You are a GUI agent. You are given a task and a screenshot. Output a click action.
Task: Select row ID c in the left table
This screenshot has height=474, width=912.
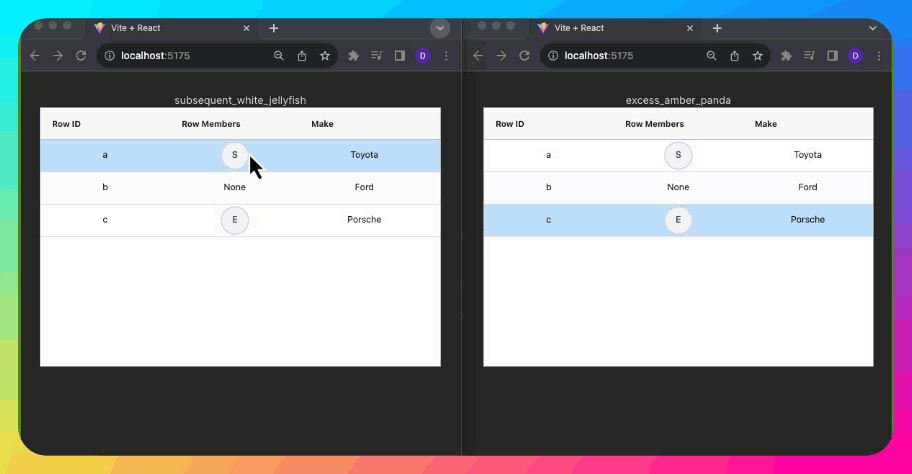(x=105, y=220)
